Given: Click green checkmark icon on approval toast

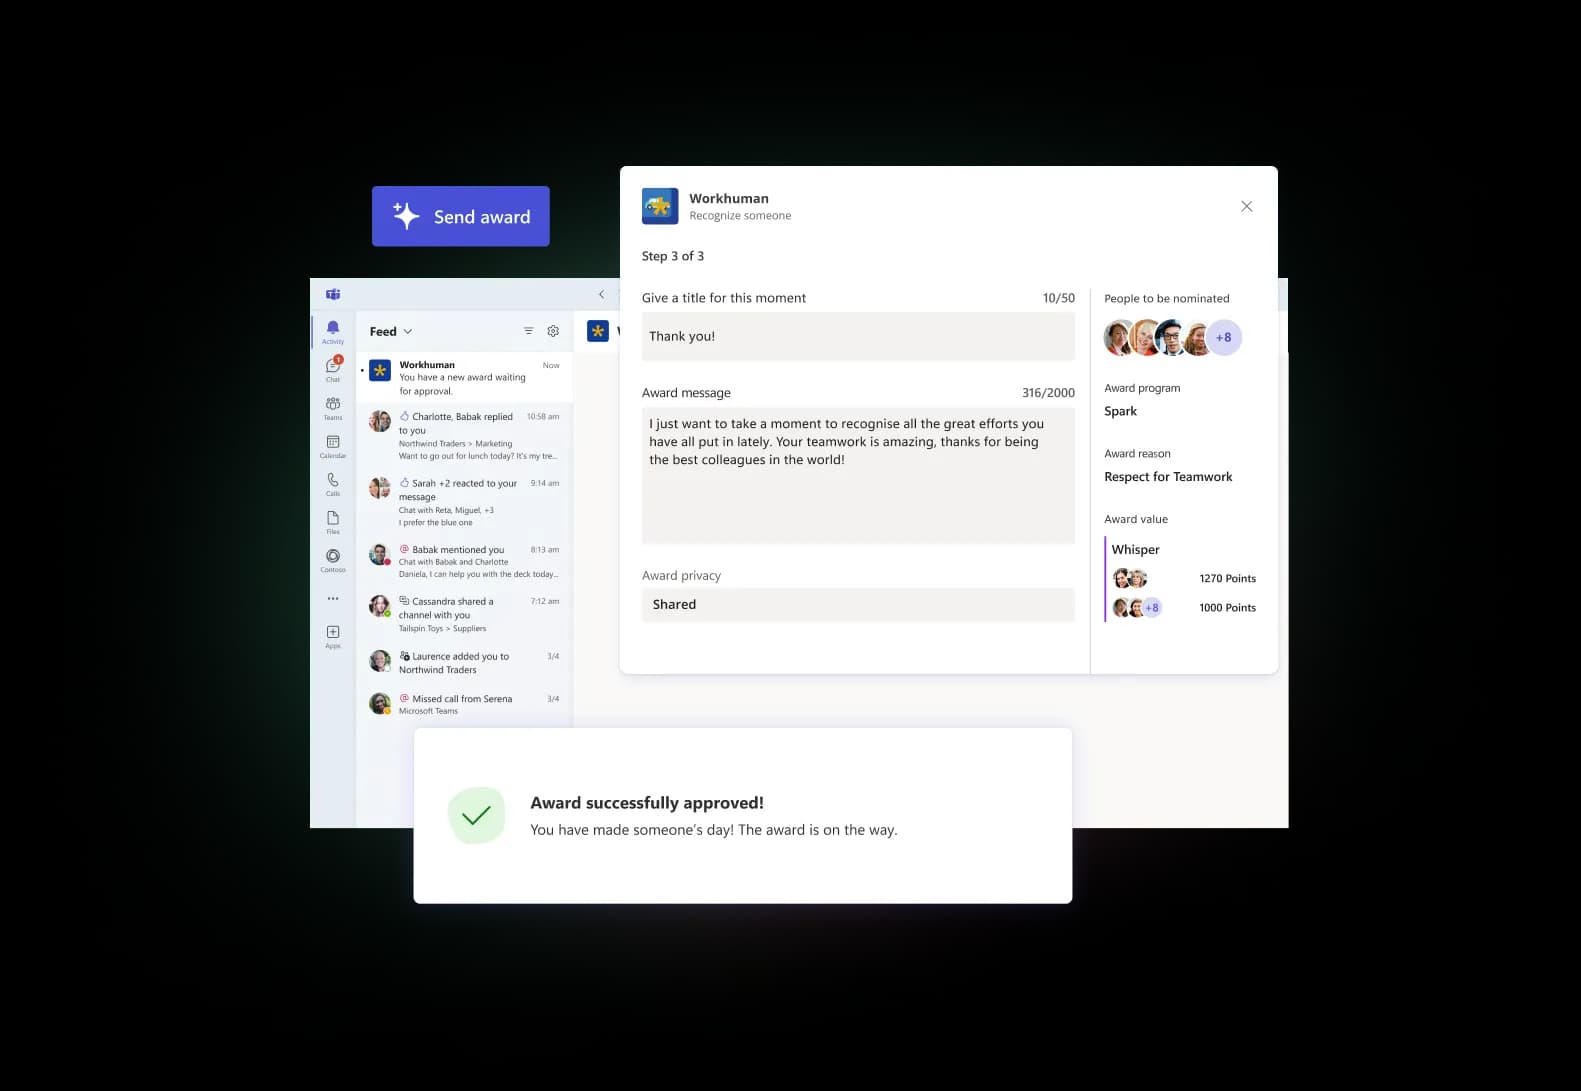Looking at the screenshot, I should tap(477, 816).
